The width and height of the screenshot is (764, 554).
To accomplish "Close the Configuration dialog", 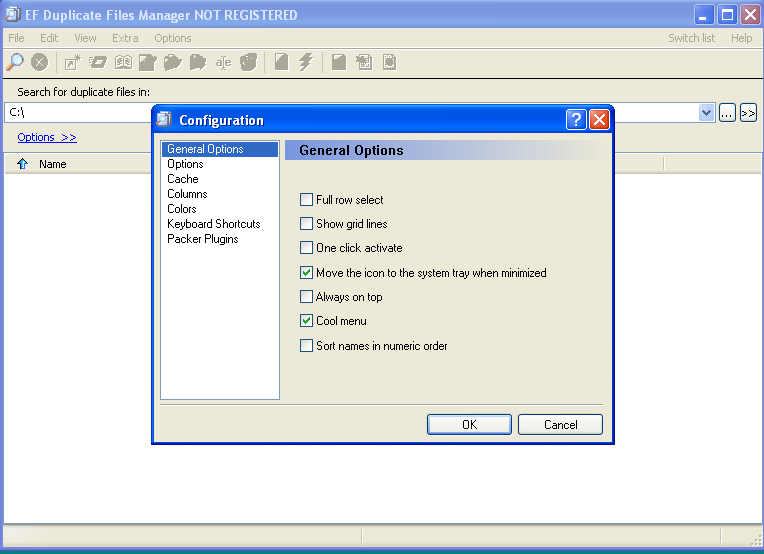I will [x=599, y=119].
